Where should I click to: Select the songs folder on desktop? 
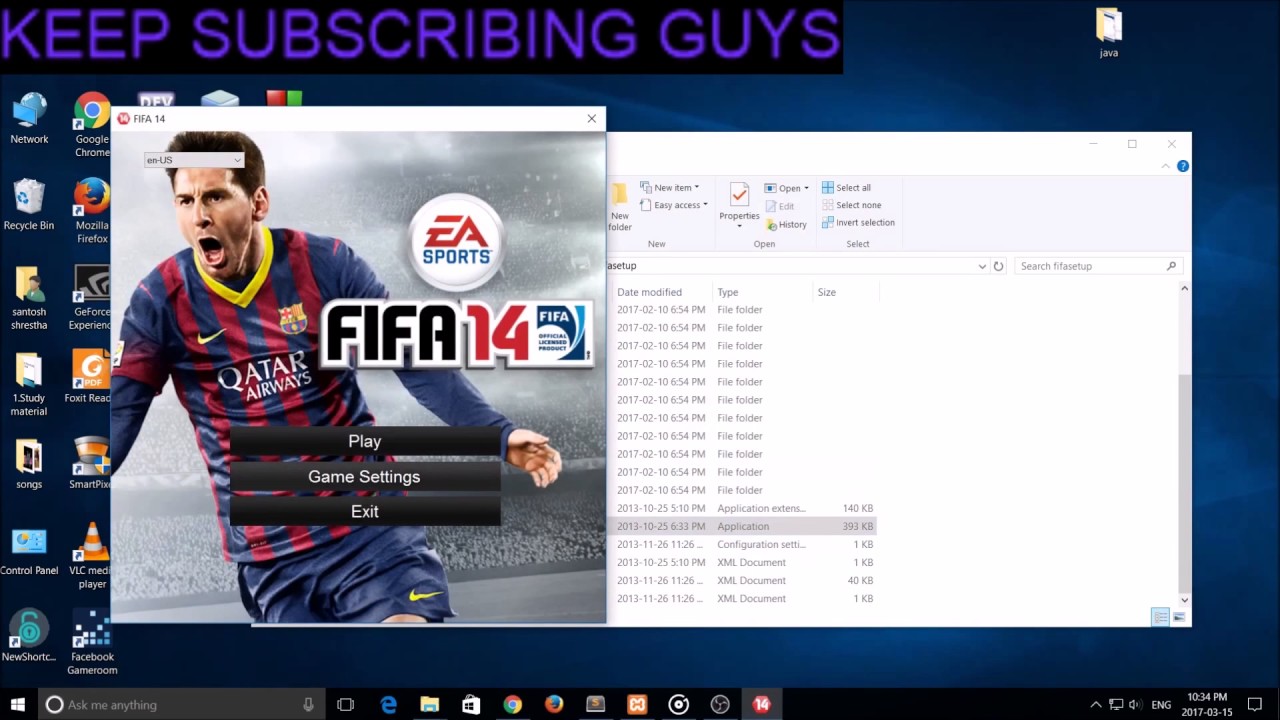click(x=29, y=463)
